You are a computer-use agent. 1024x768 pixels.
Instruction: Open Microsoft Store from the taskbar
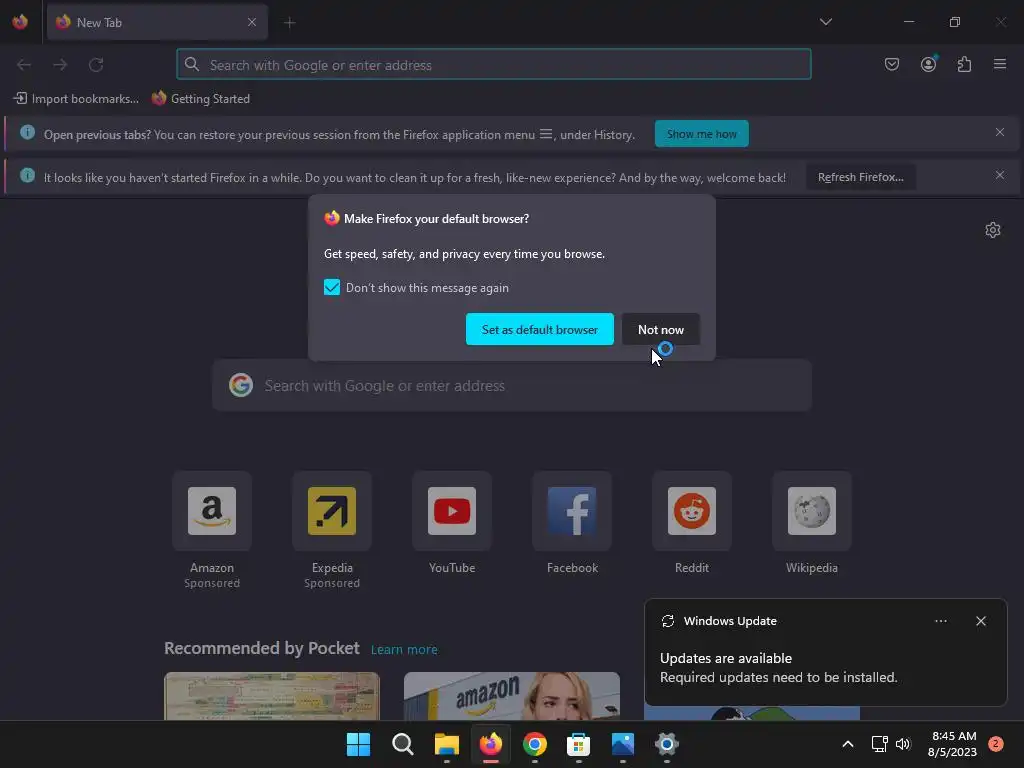coord(579,744)
